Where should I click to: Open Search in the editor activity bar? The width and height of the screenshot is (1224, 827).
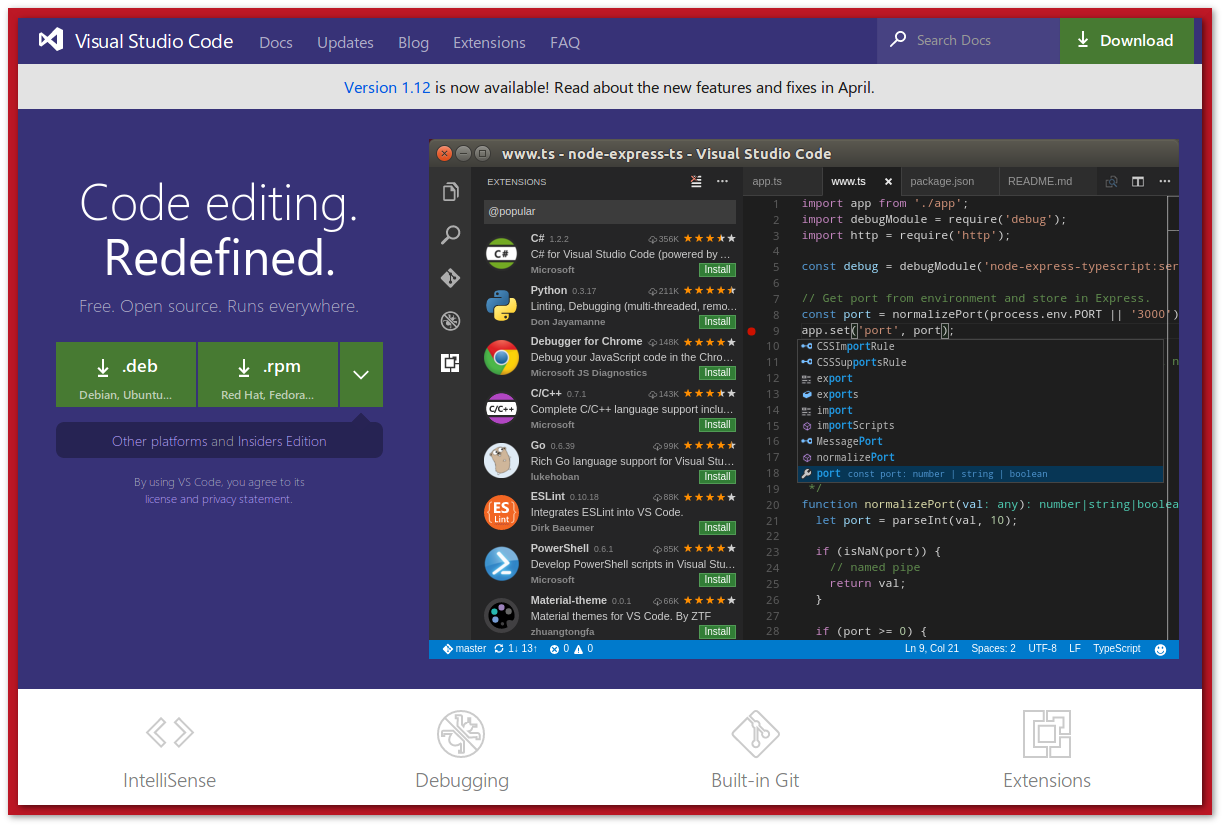[451, 235]
